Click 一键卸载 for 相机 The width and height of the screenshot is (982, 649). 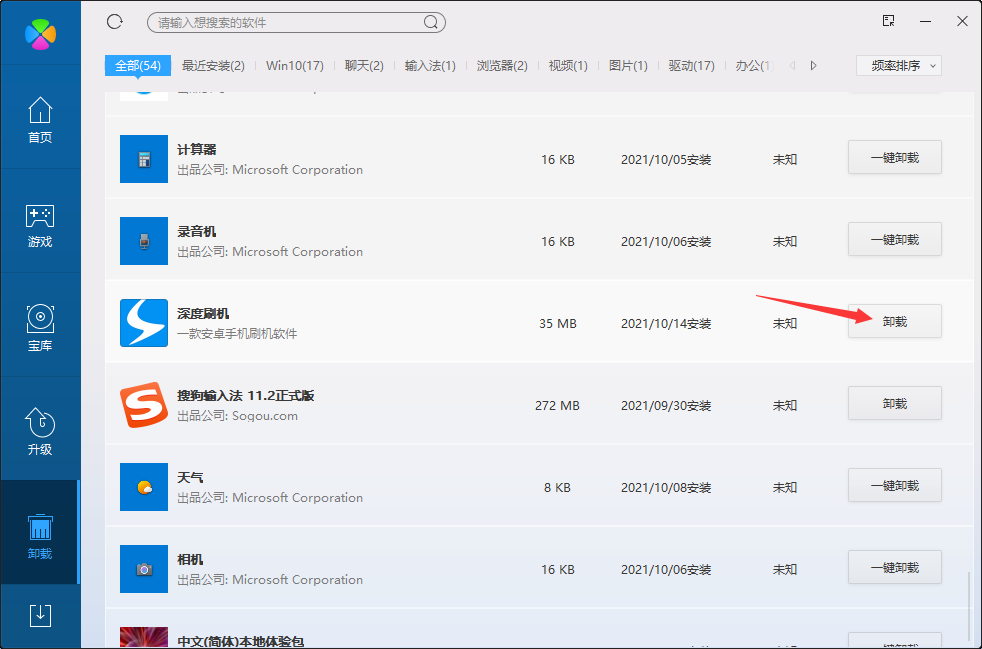point(895,568)
